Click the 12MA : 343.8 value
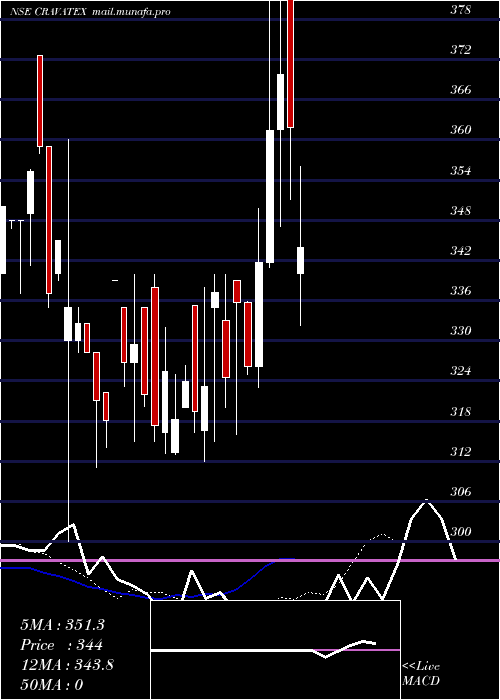The height and width of the screenshot is (700, 500). 67,665
